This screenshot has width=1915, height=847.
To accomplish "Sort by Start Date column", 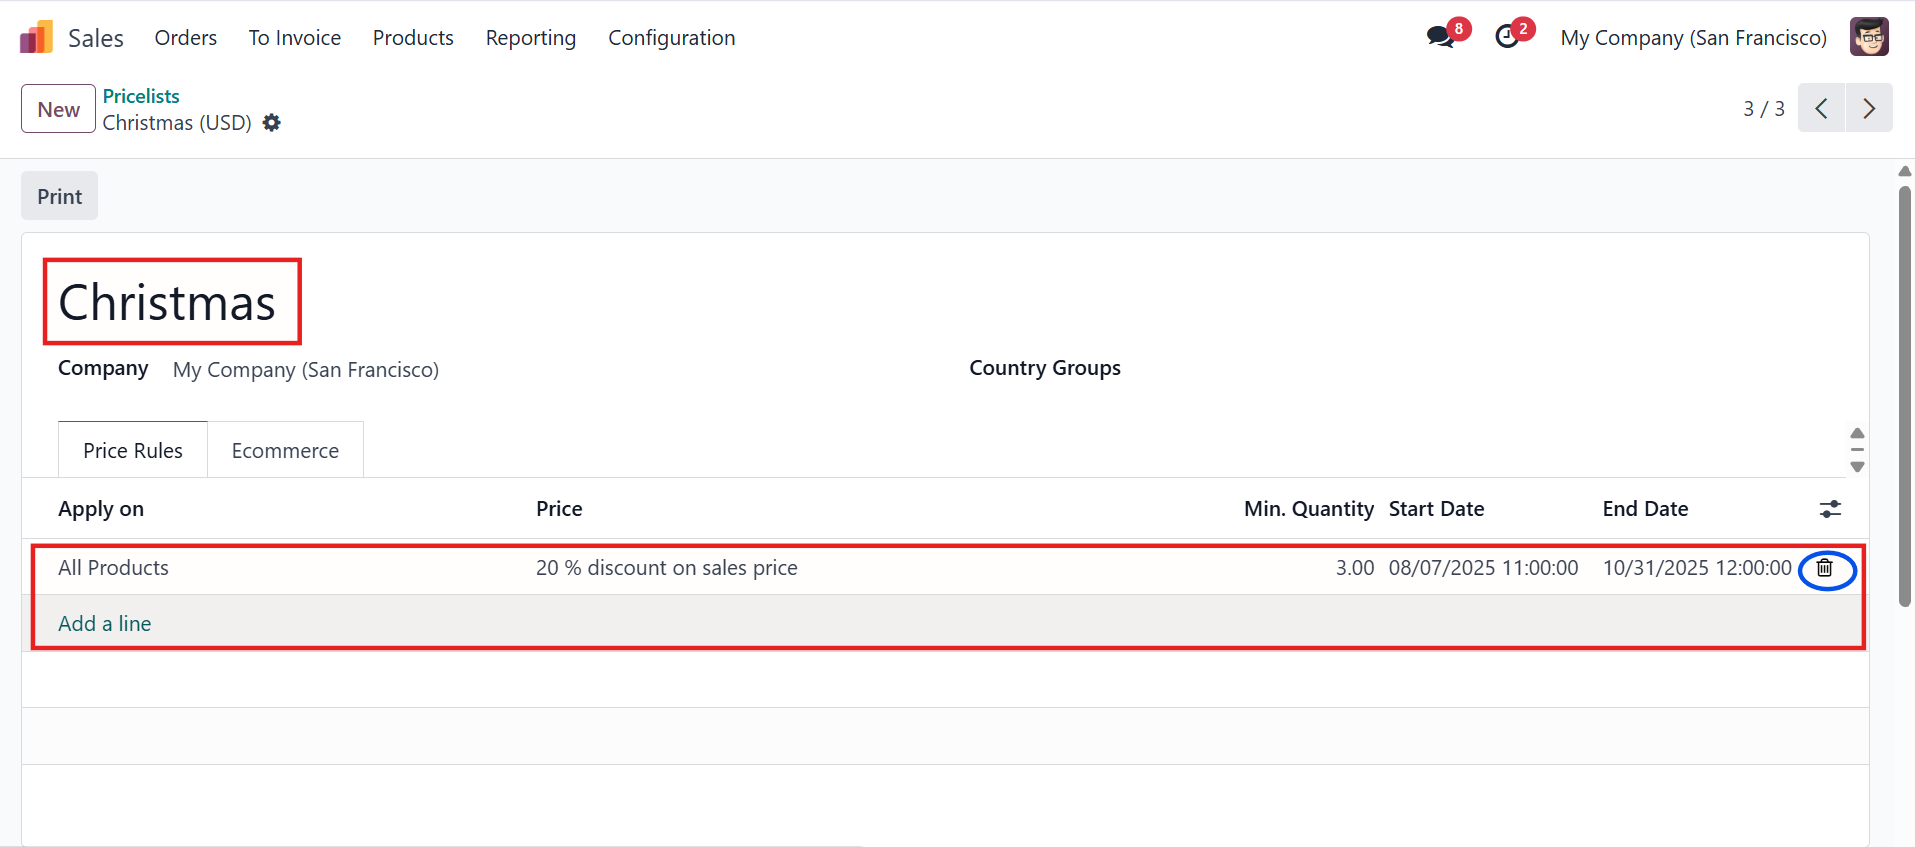I will point(1436,509).
